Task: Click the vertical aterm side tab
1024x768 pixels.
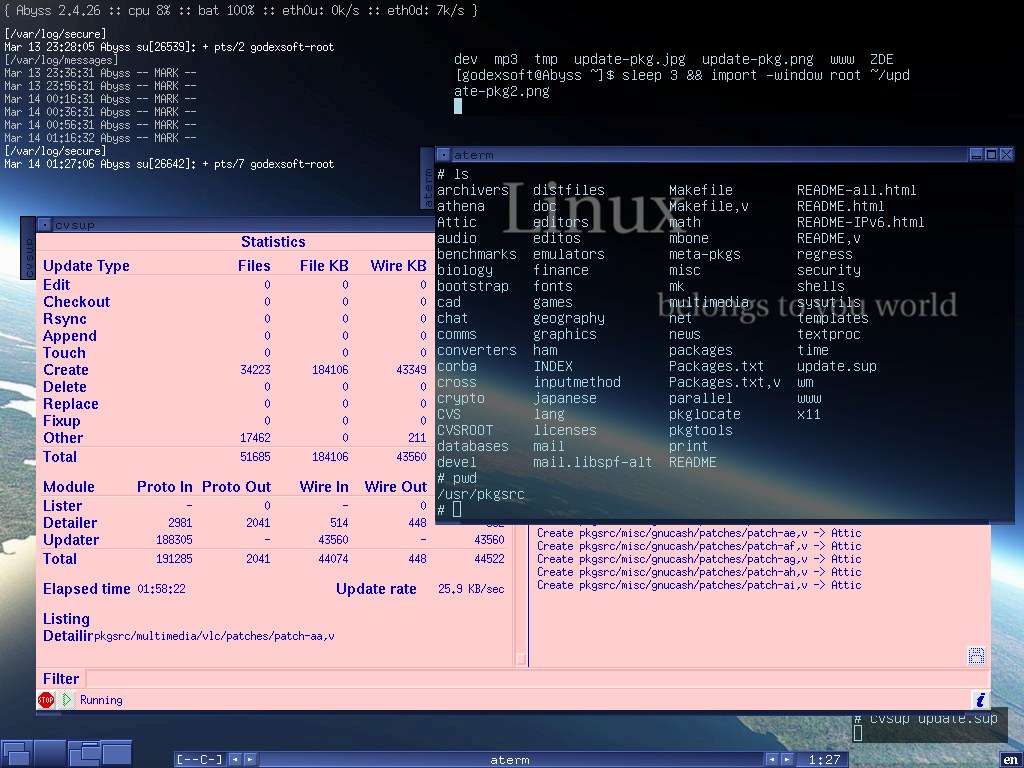Action: coord(428,179)
